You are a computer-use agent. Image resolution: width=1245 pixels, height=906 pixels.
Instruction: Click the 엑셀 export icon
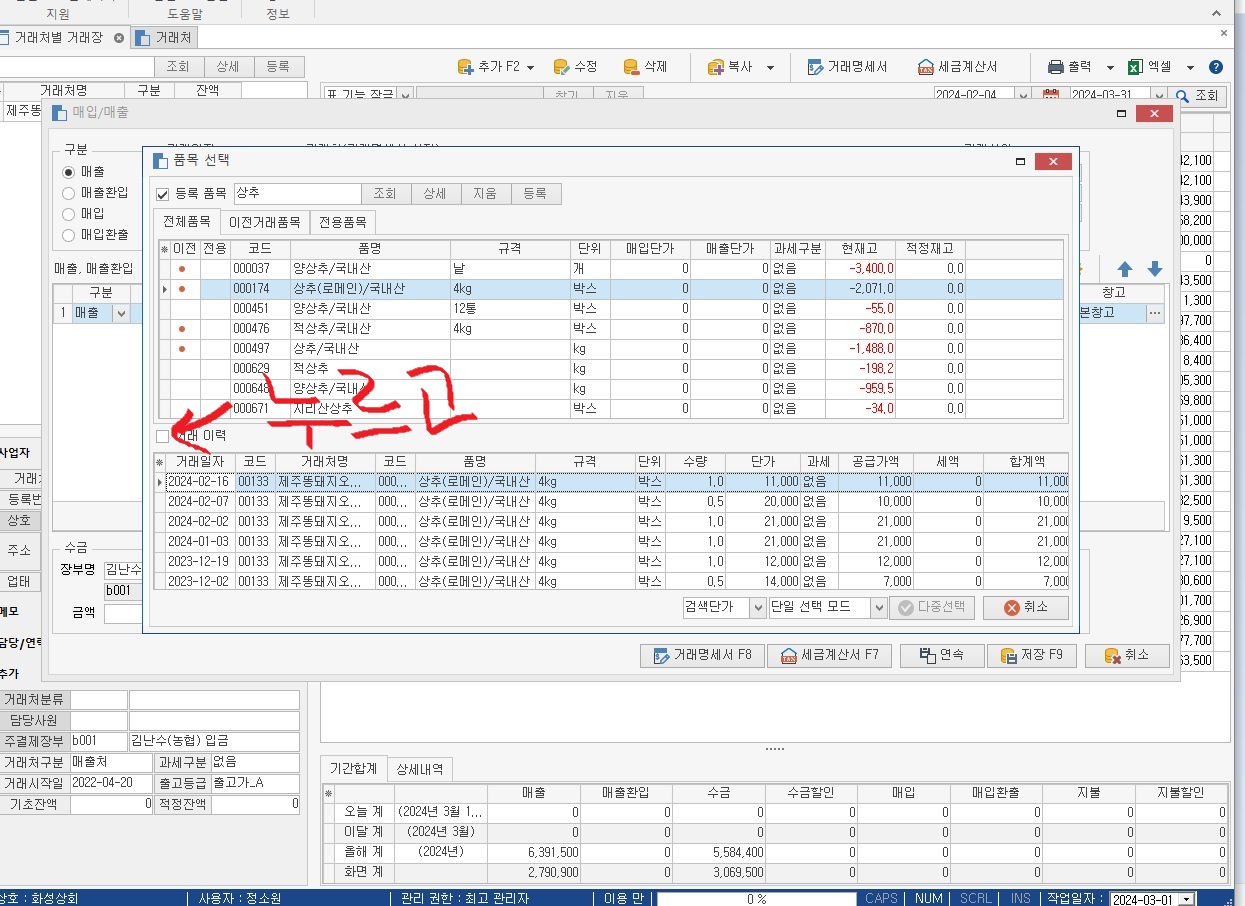pyautogui.click(x=1135, y=67)
